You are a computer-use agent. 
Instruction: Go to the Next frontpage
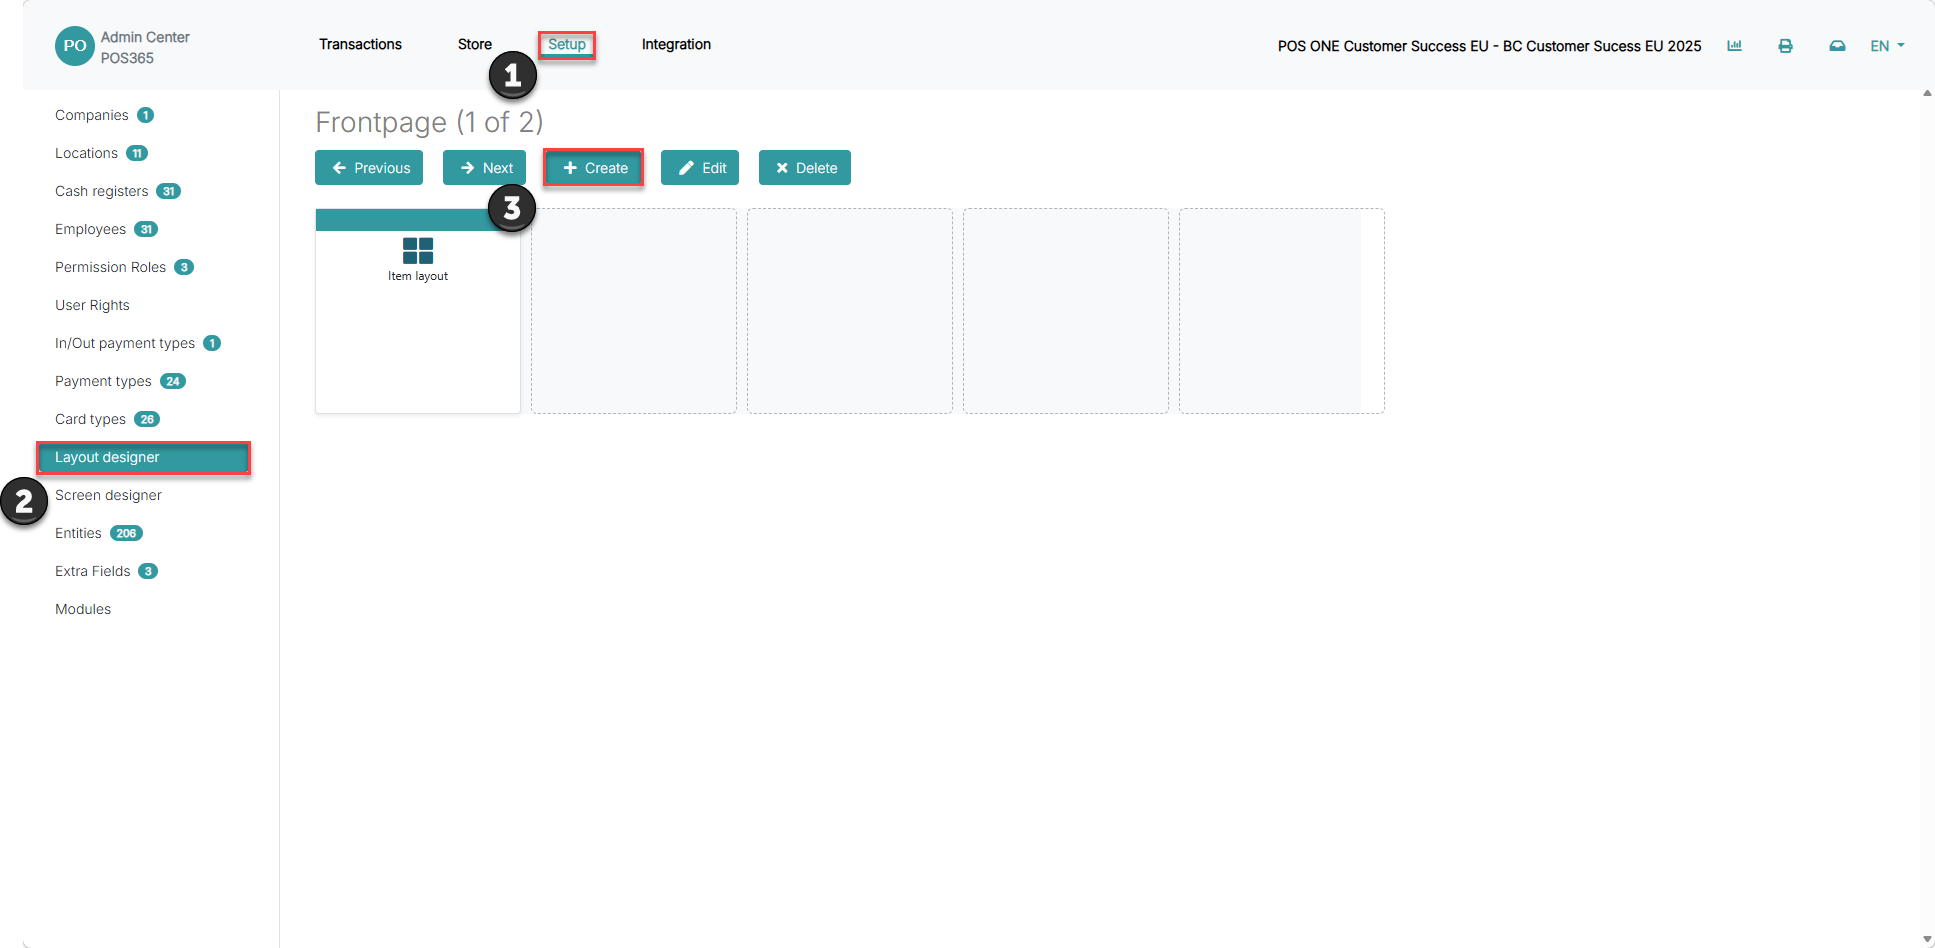(x=484, y=168)
